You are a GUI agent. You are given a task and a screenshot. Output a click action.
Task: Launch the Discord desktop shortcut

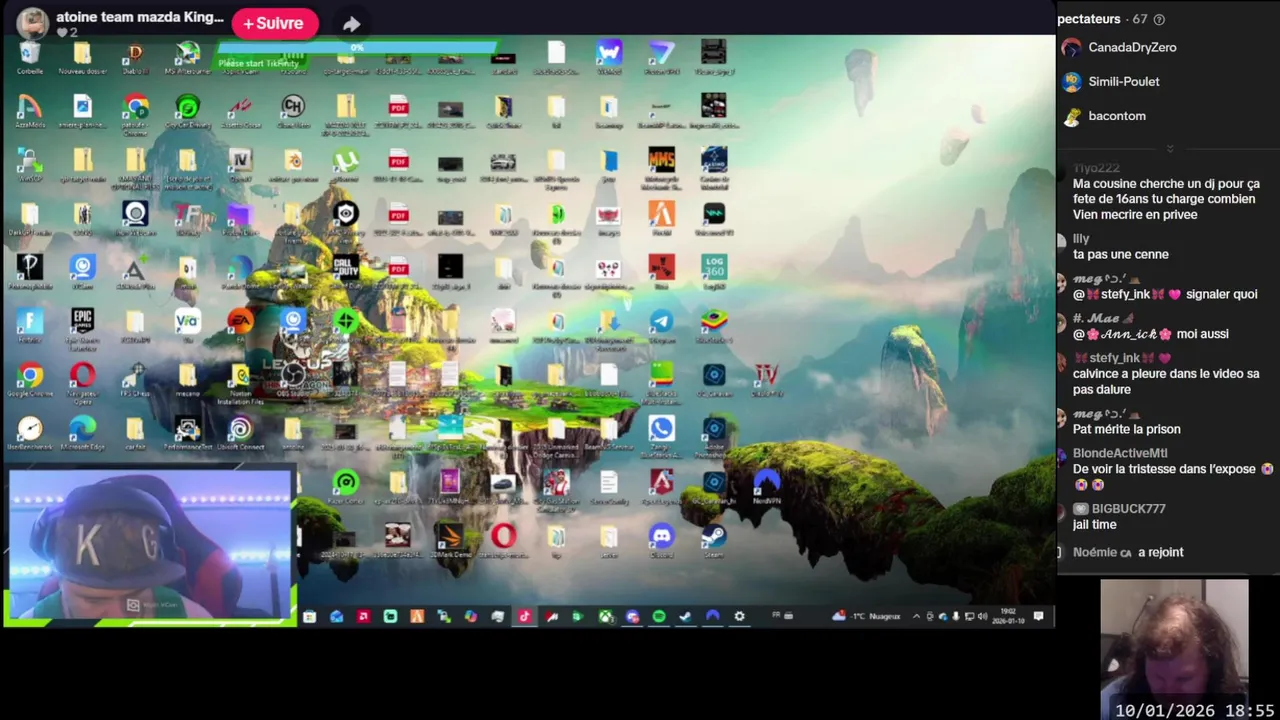click(661, 542)
